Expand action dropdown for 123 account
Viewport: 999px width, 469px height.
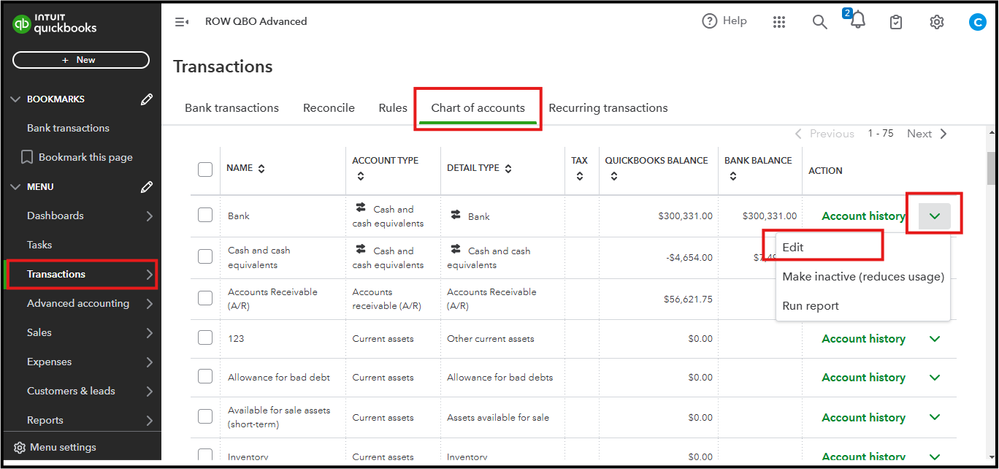[x=935, y=339]
